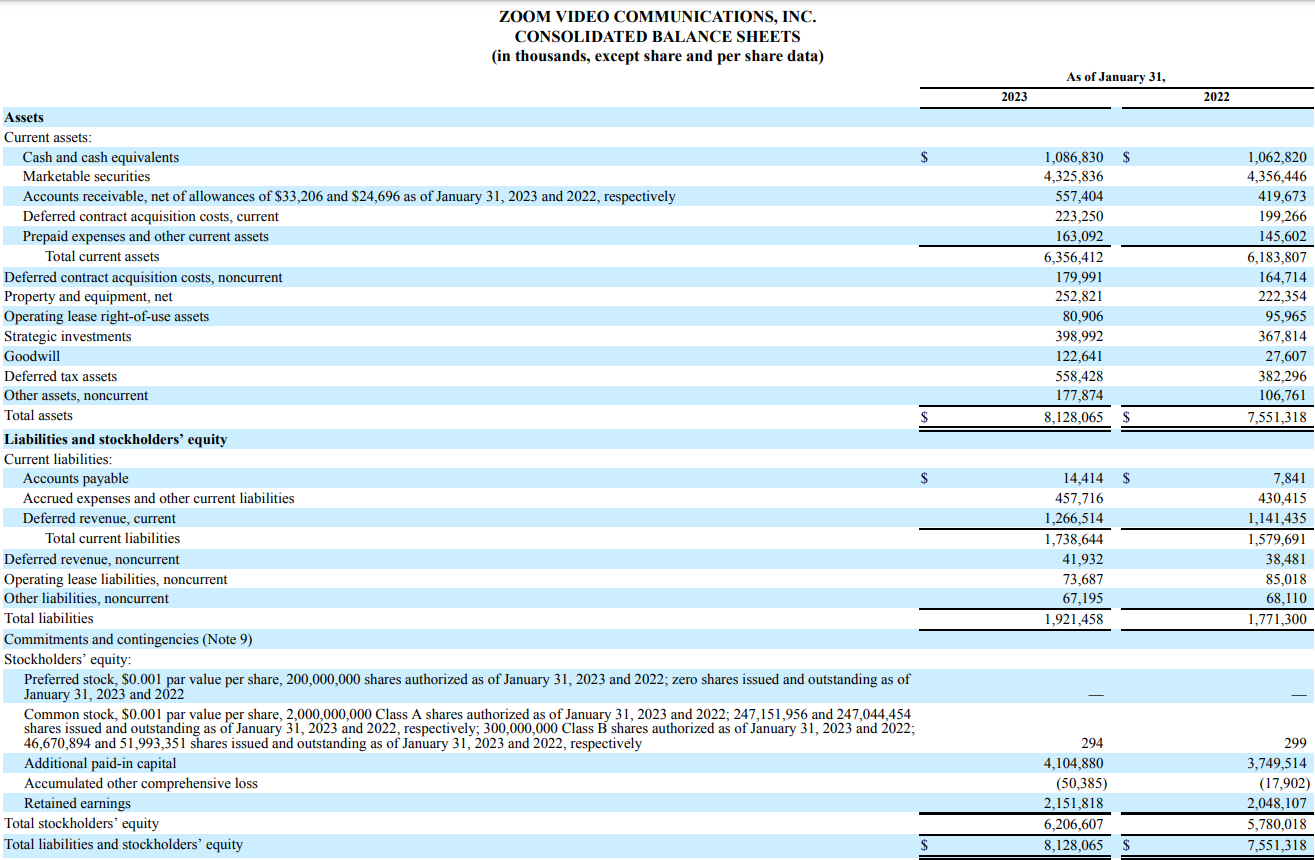
Task: Click the value 2,151,818
Action: [1073, 803]
